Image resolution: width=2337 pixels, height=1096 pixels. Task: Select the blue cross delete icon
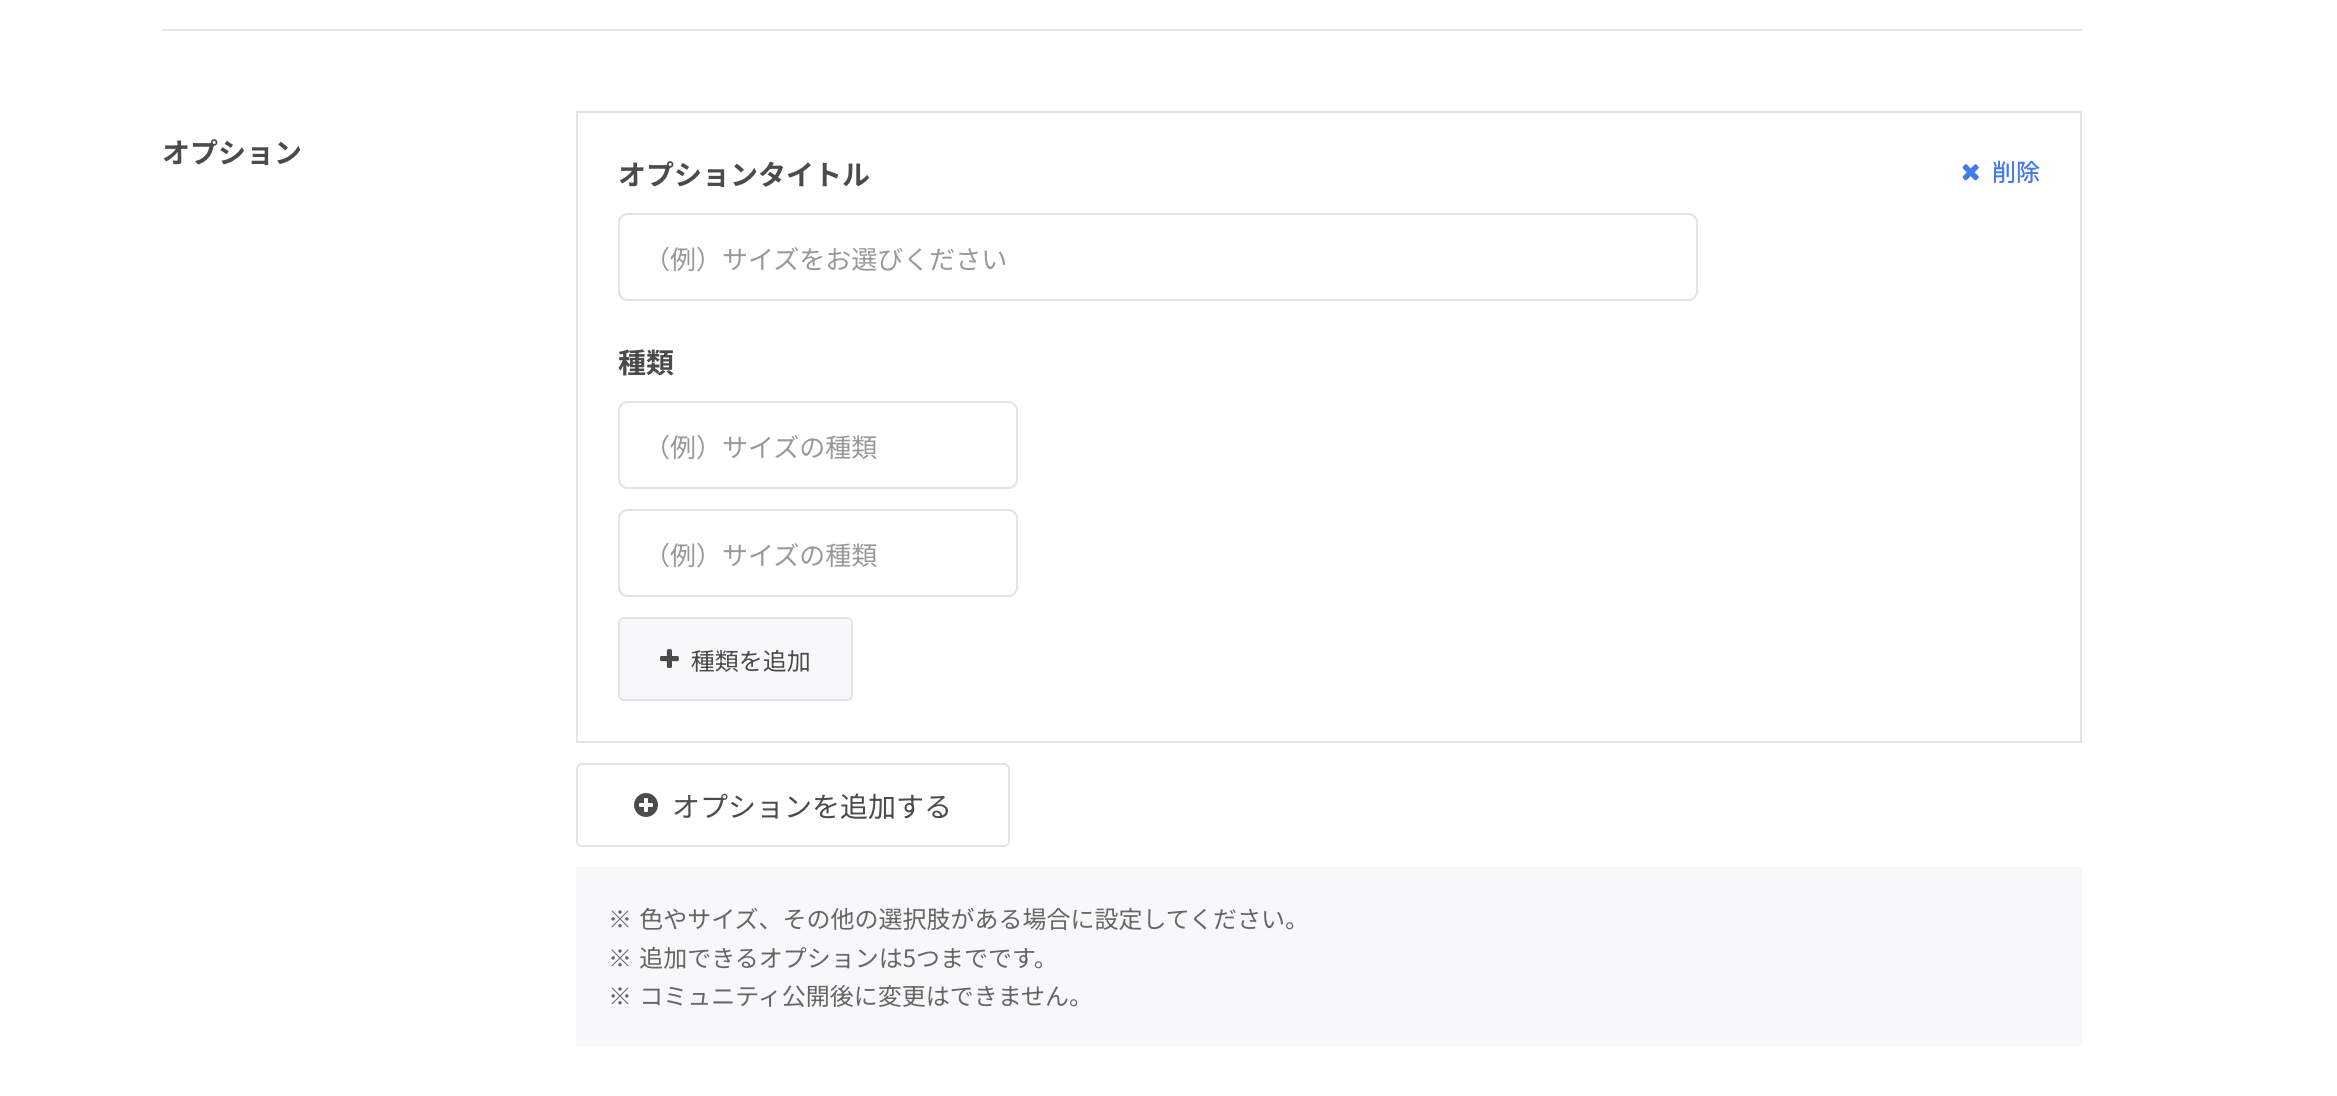click(x=1970, y=172)
